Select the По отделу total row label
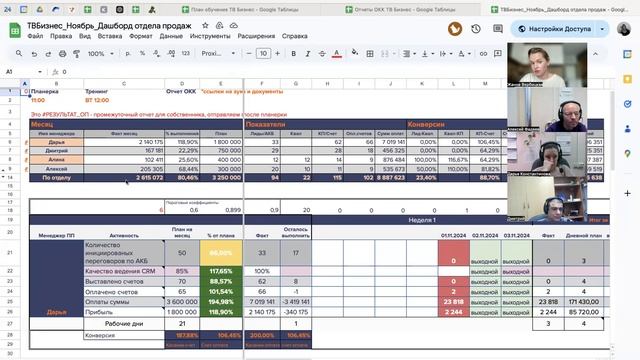The image size is (640, 360). point(56,178)
